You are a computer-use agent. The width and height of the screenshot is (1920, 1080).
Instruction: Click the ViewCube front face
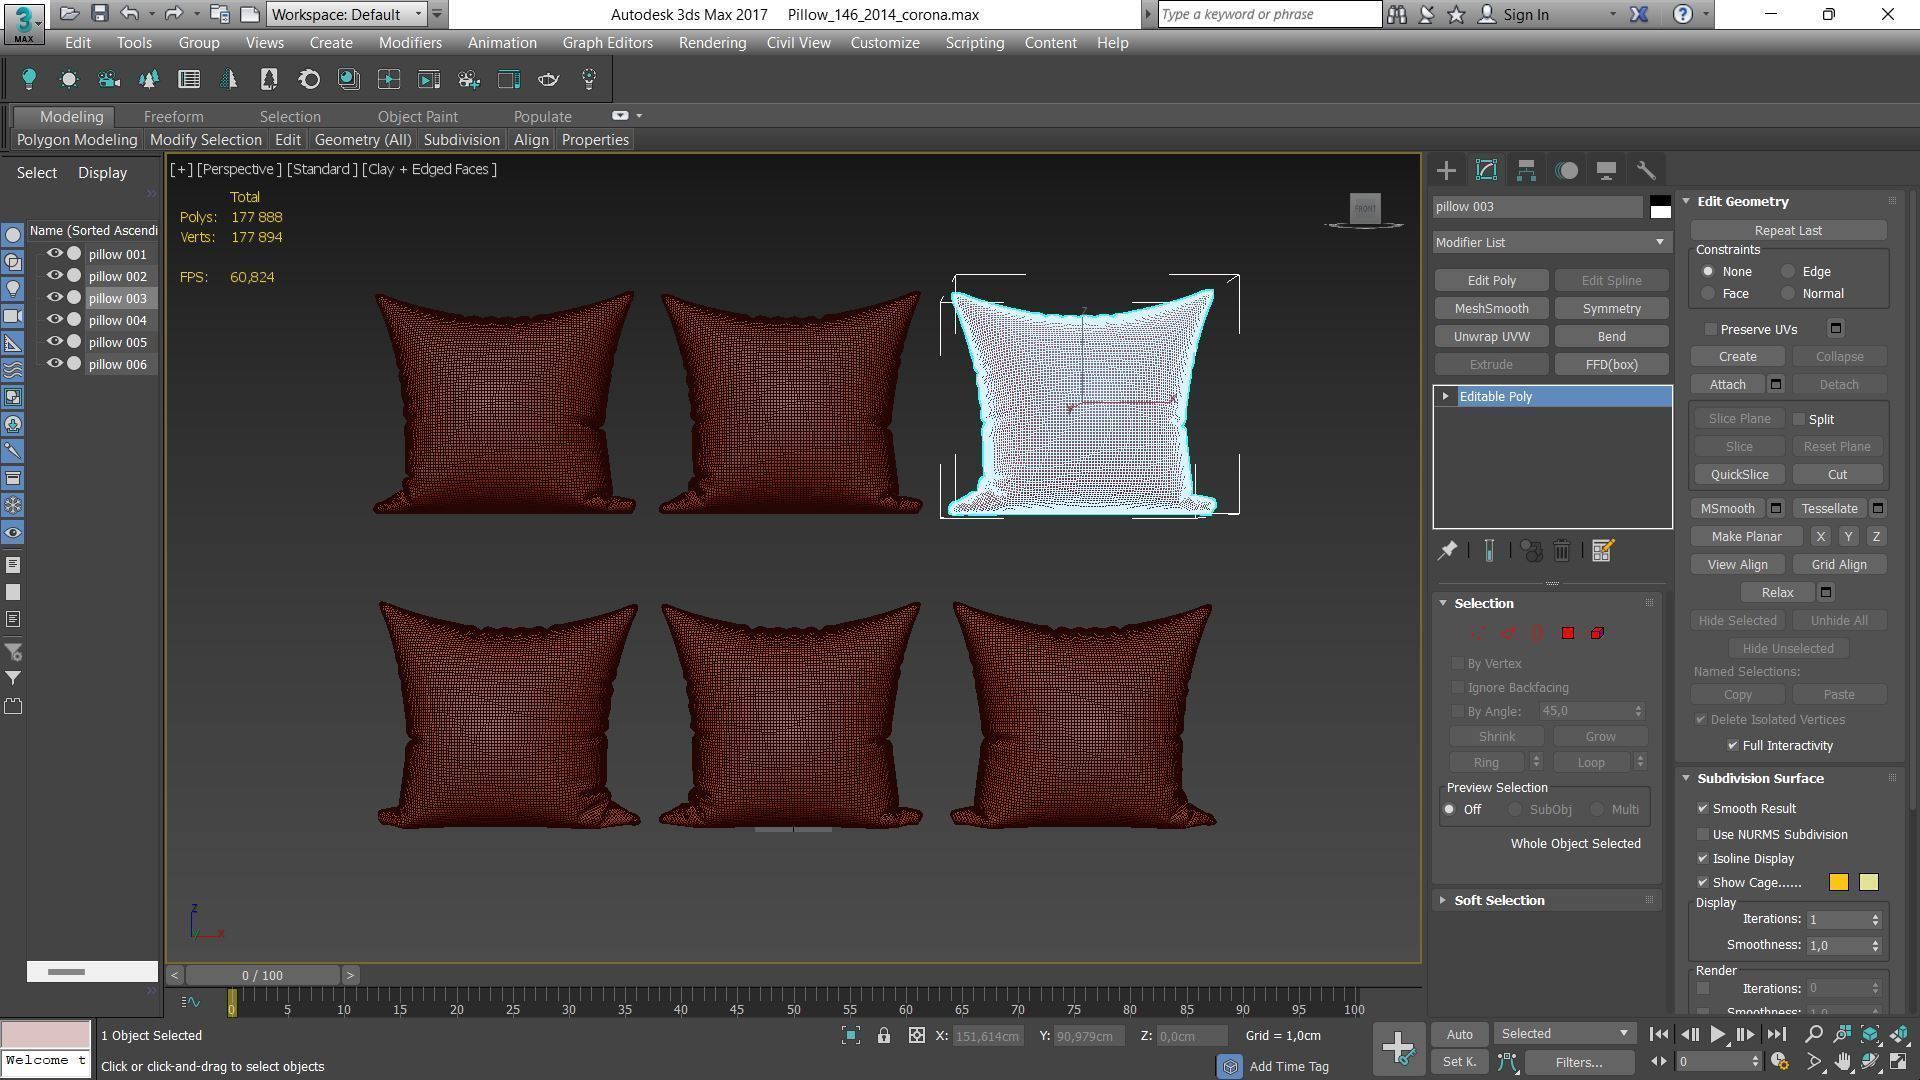pos(1365,208)
